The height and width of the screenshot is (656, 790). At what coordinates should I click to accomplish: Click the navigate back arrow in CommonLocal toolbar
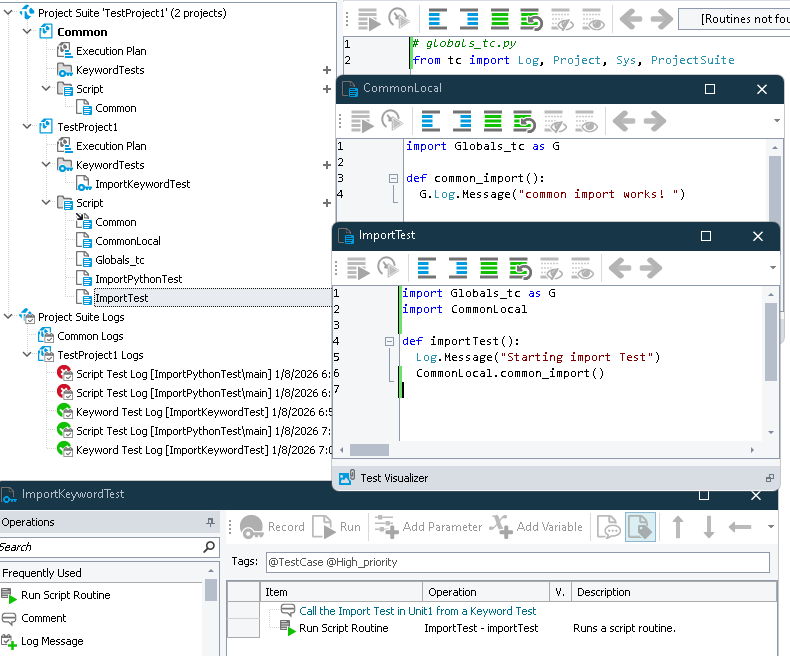point(624,122)
